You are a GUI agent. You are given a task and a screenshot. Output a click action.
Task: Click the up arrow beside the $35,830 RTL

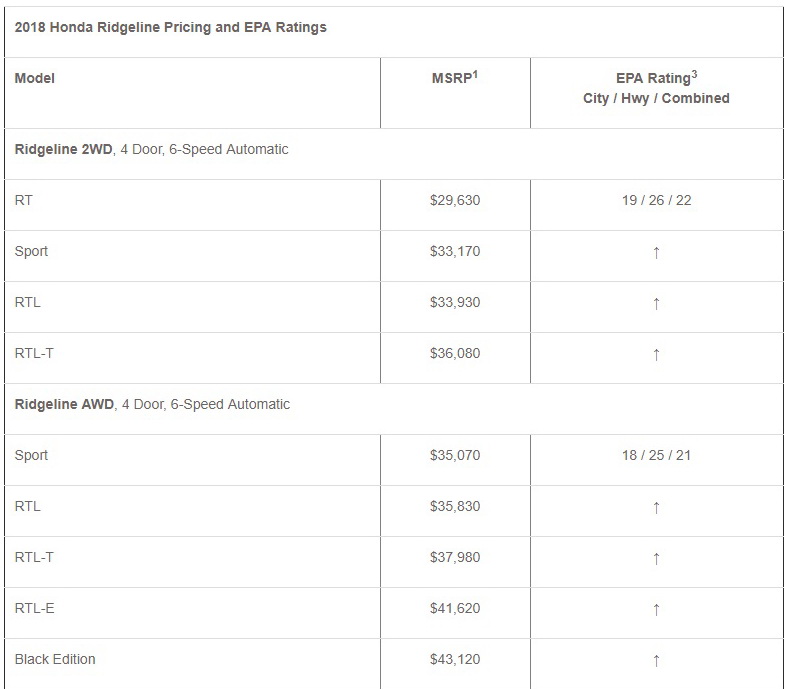pos(656,507)
